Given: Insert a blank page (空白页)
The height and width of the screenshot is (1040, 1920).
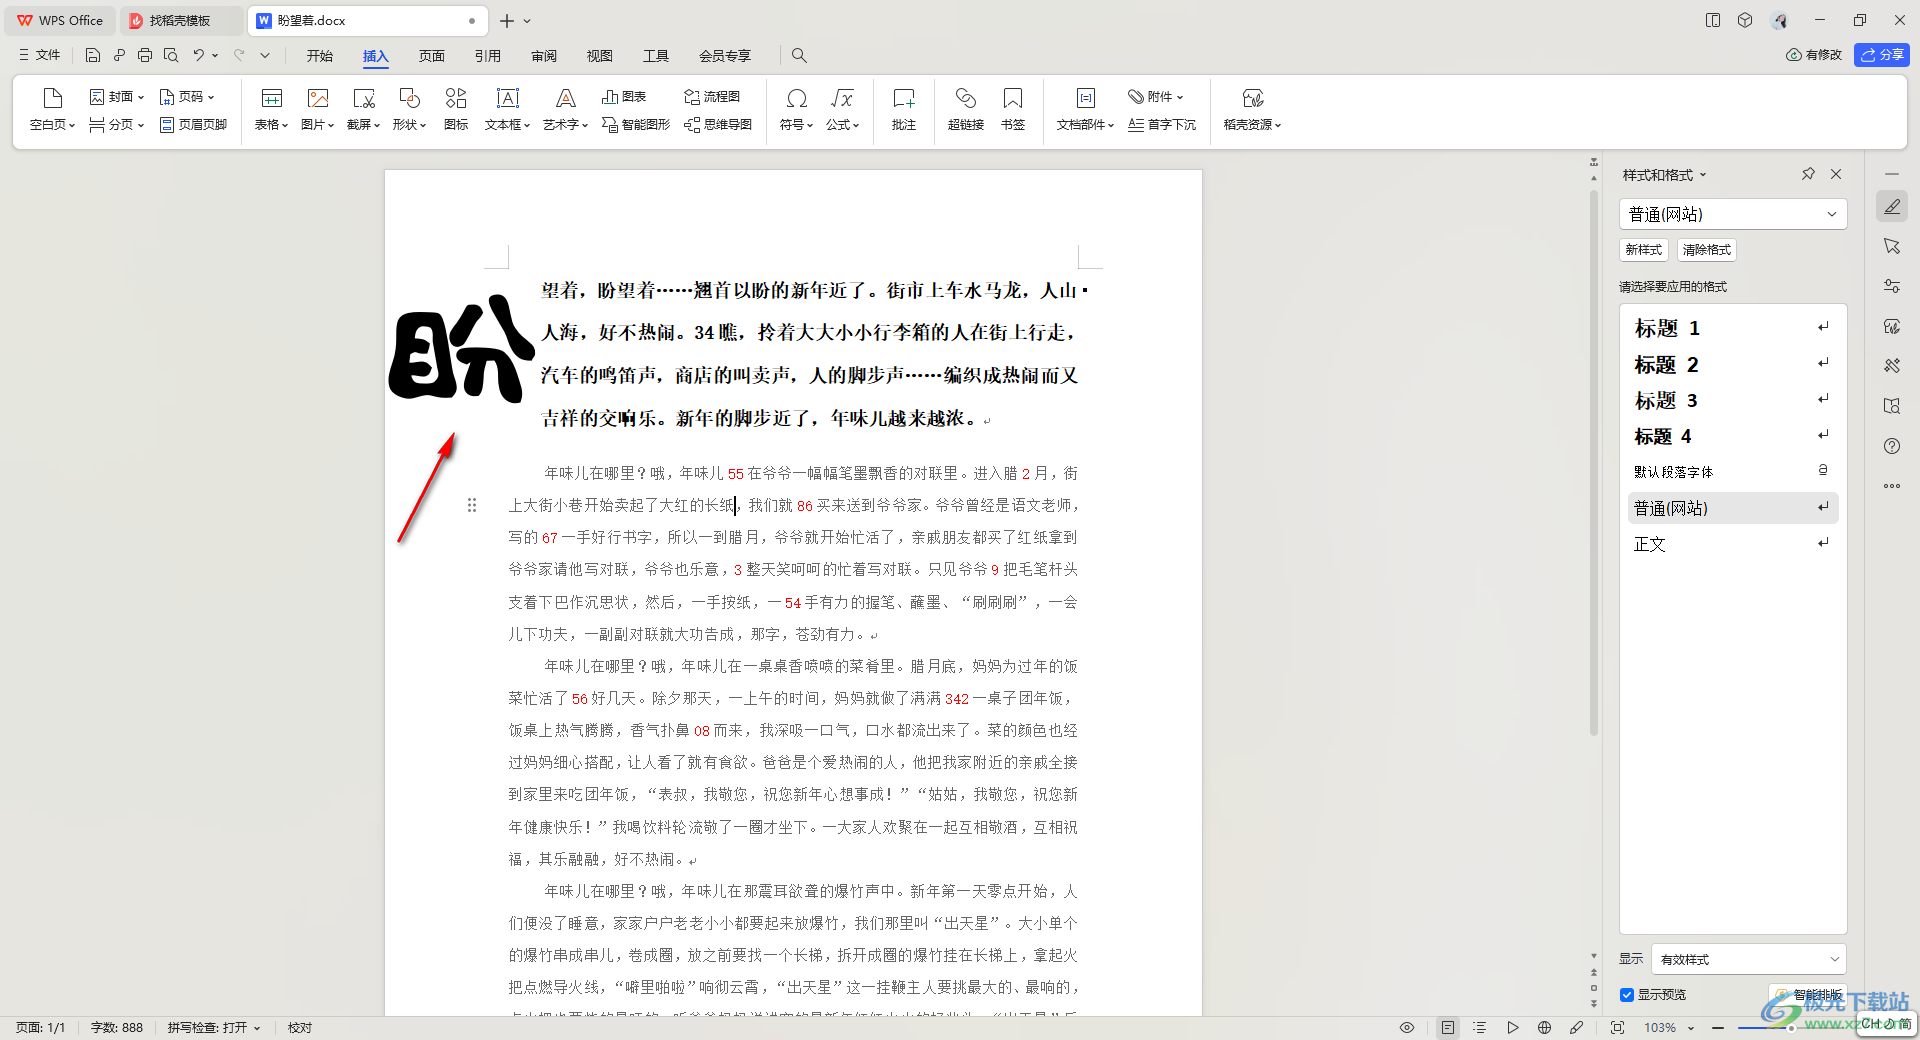Looking at the screenshot, I should tap(53, 109).
